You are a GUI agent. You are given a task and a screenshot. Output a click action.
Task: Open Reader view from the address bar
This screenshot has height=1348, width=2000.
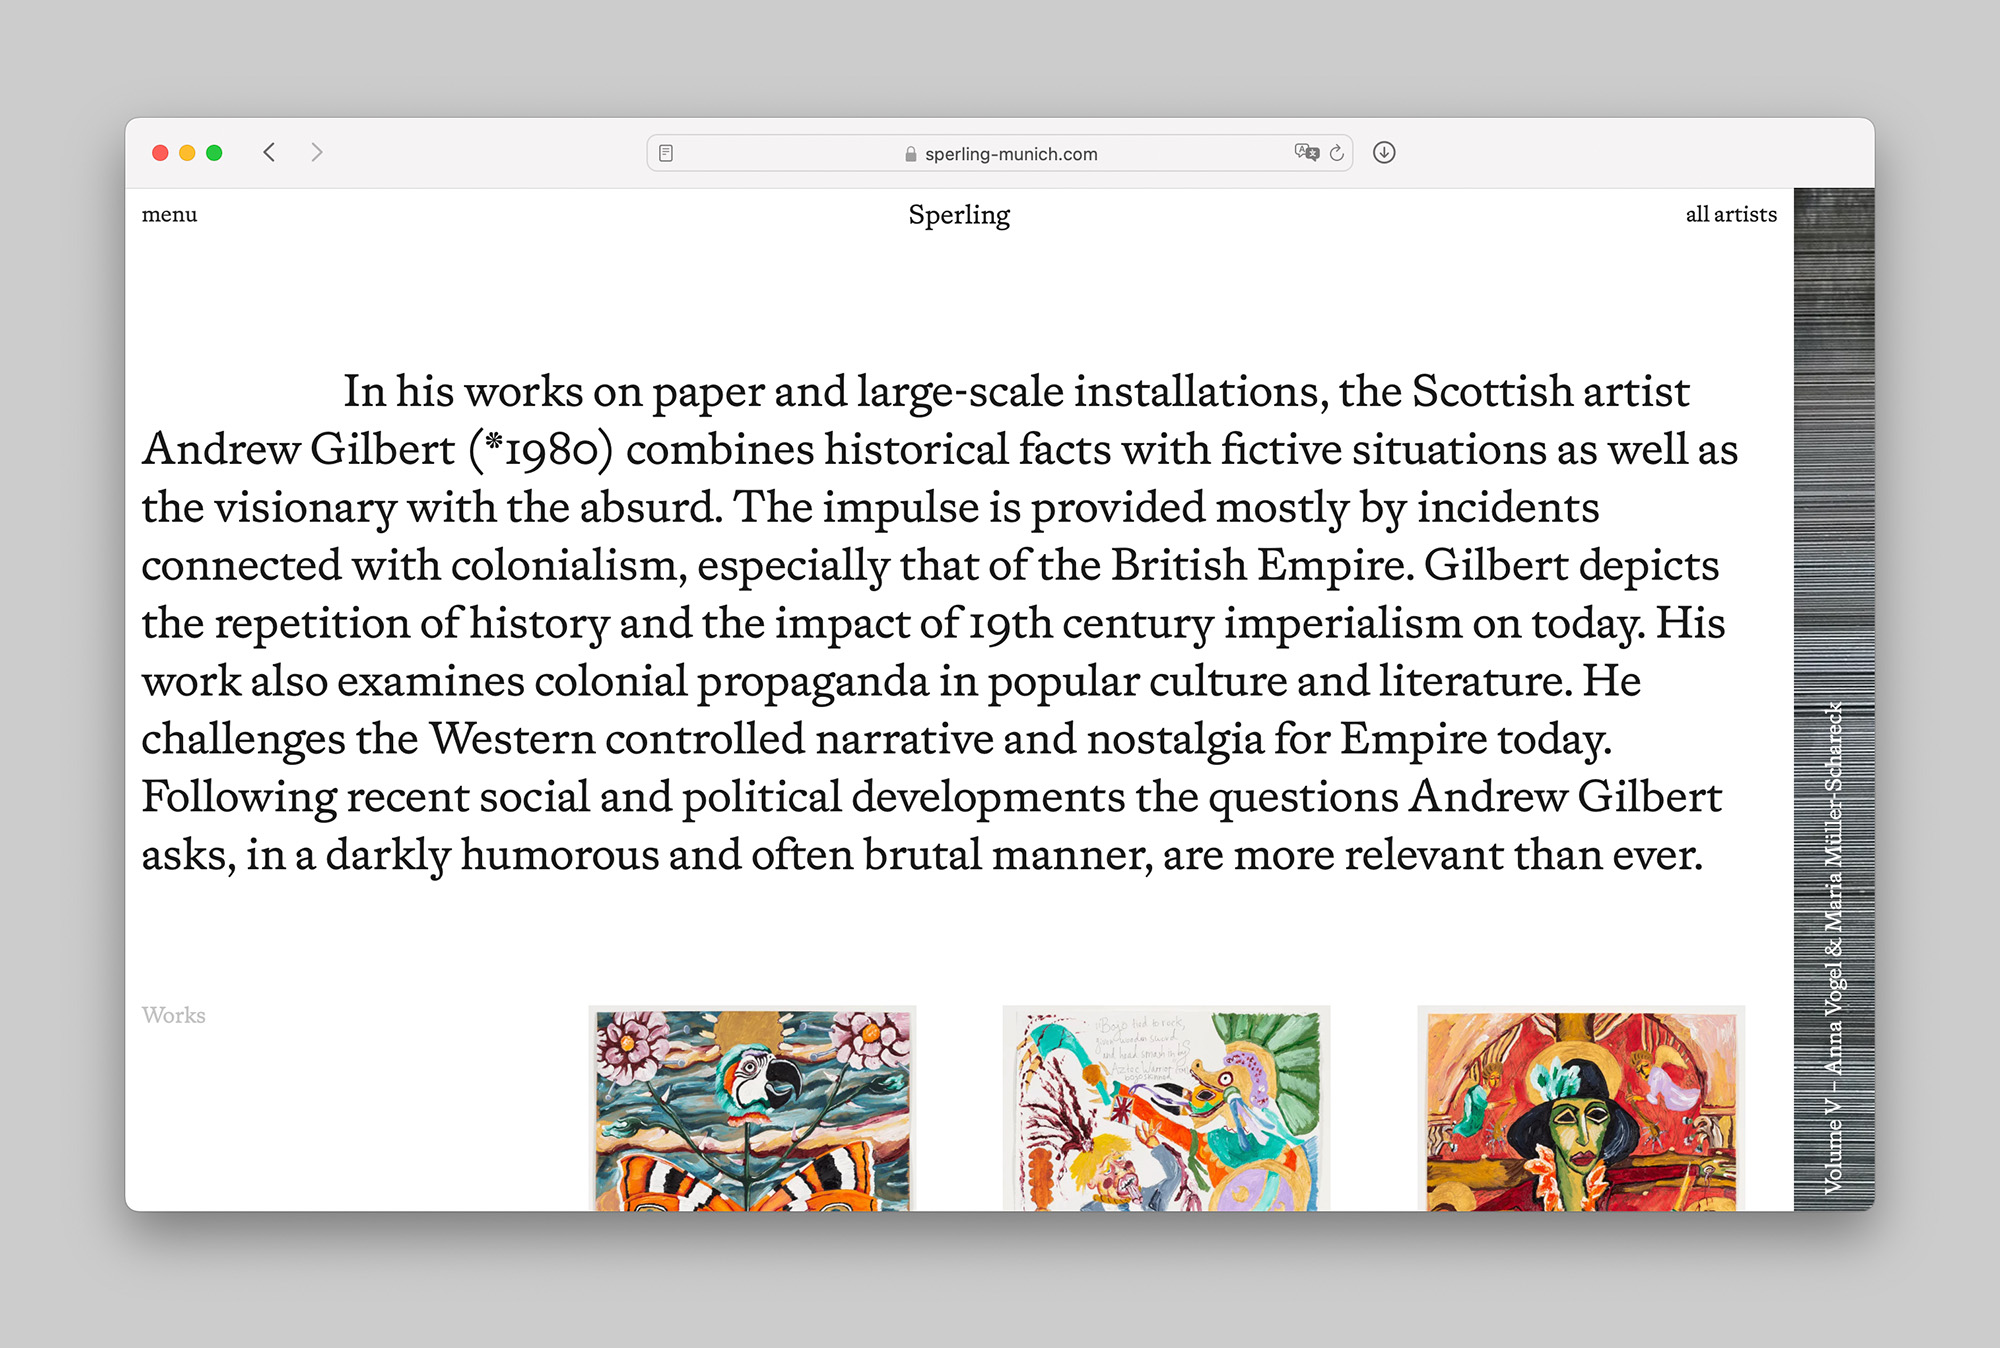tap(666, 153)
